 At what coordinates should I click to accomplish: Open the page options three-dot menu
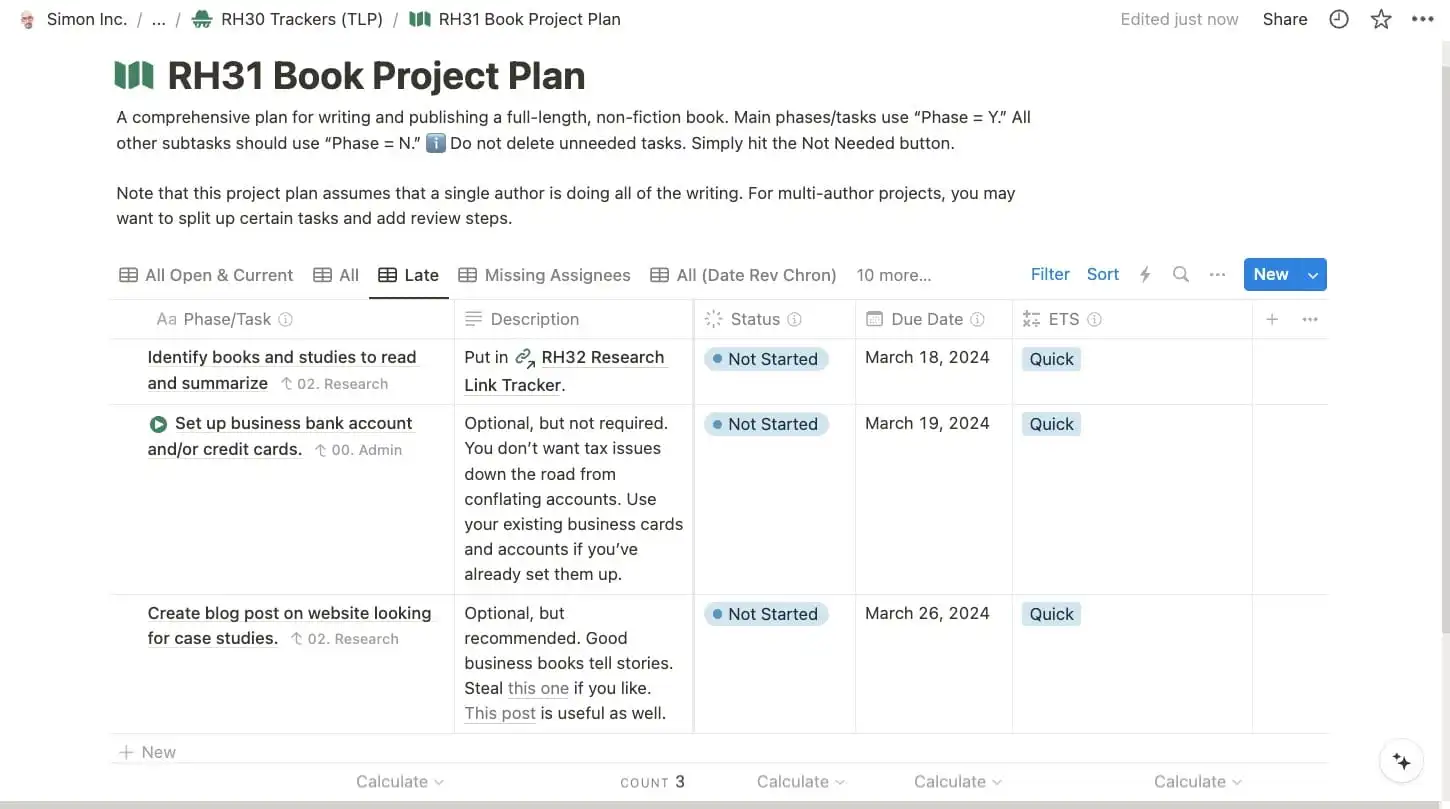point(1423,19)
